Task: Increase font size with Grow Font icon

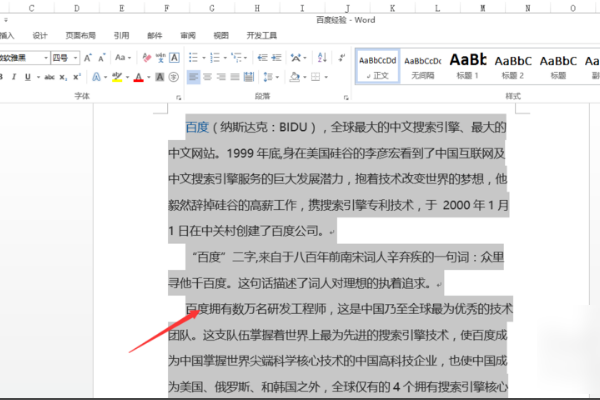Action: [88, 58]
